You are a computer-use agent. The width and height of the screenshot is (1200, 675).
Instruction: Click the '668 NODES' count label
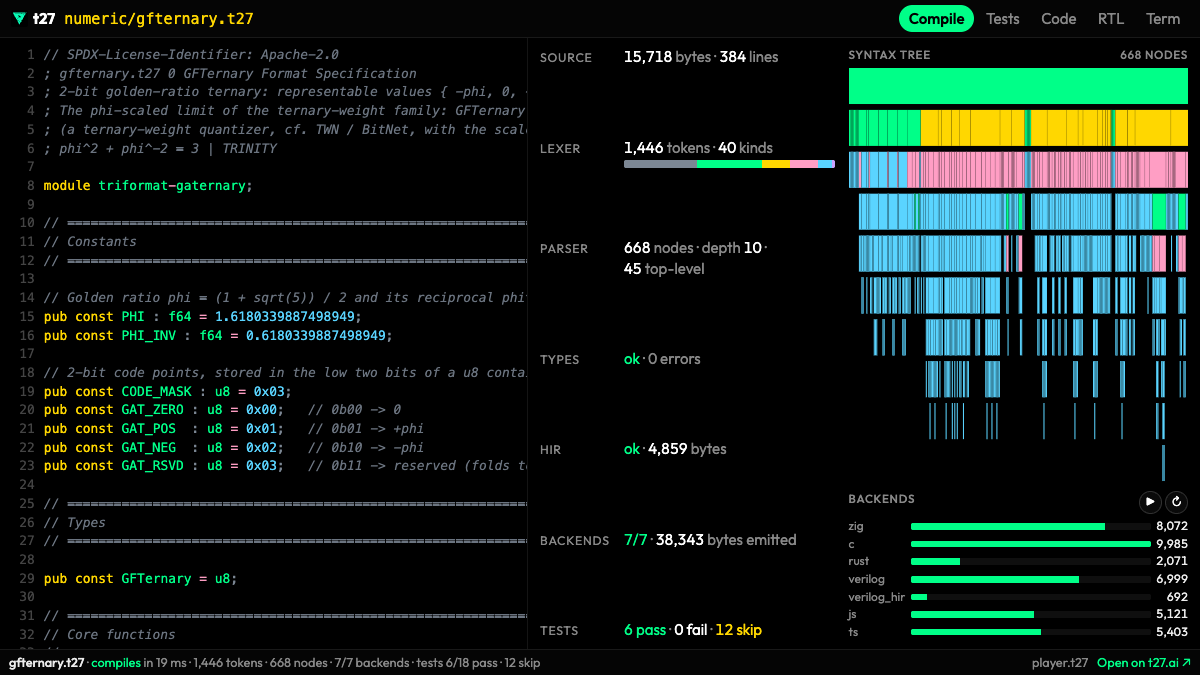[1153, 55]
